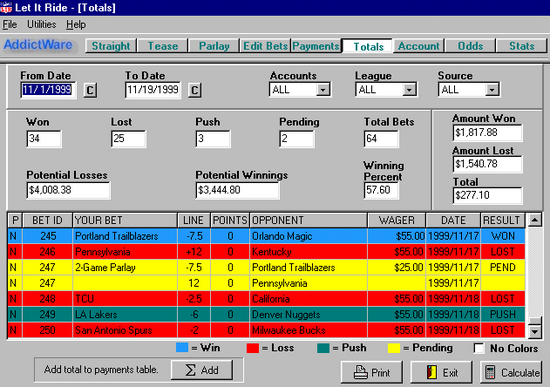Select the LA Lakers bet row
Viewport: 550px width, 387px height.
(266, 314)
